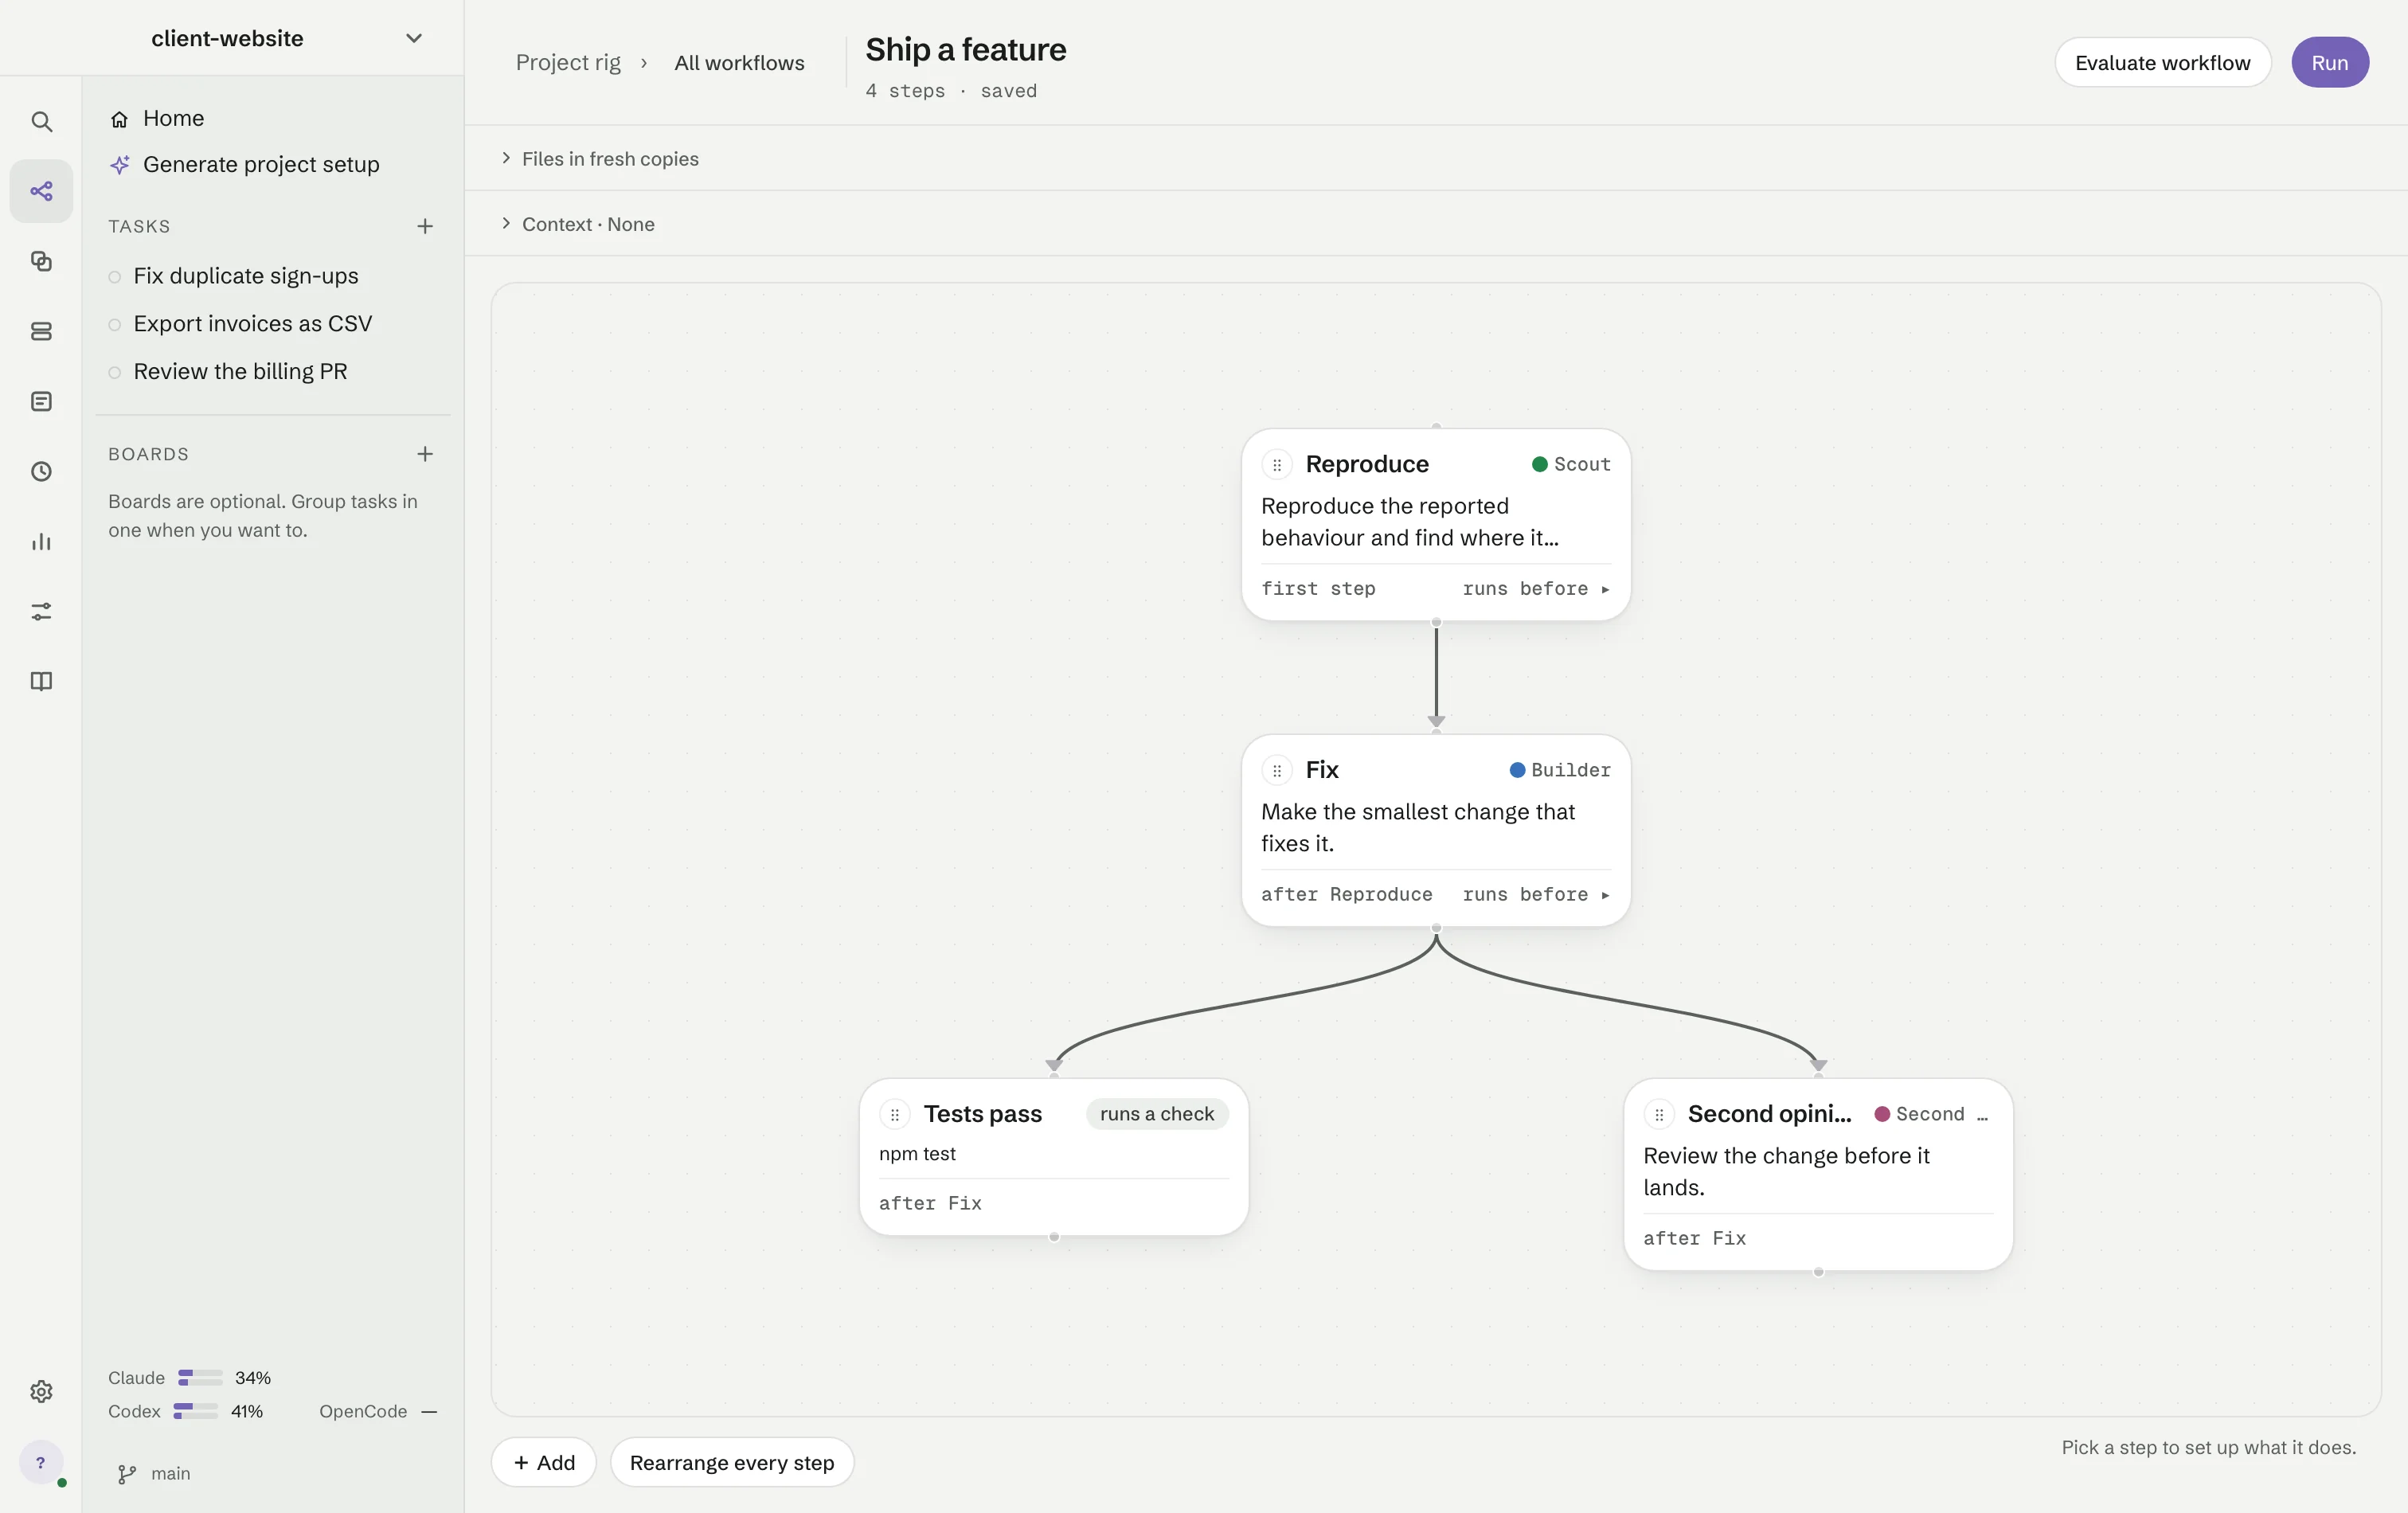Click the help question mark icon
2408x1513 pixels.
pyautogui.click(x=41, y=1462)
